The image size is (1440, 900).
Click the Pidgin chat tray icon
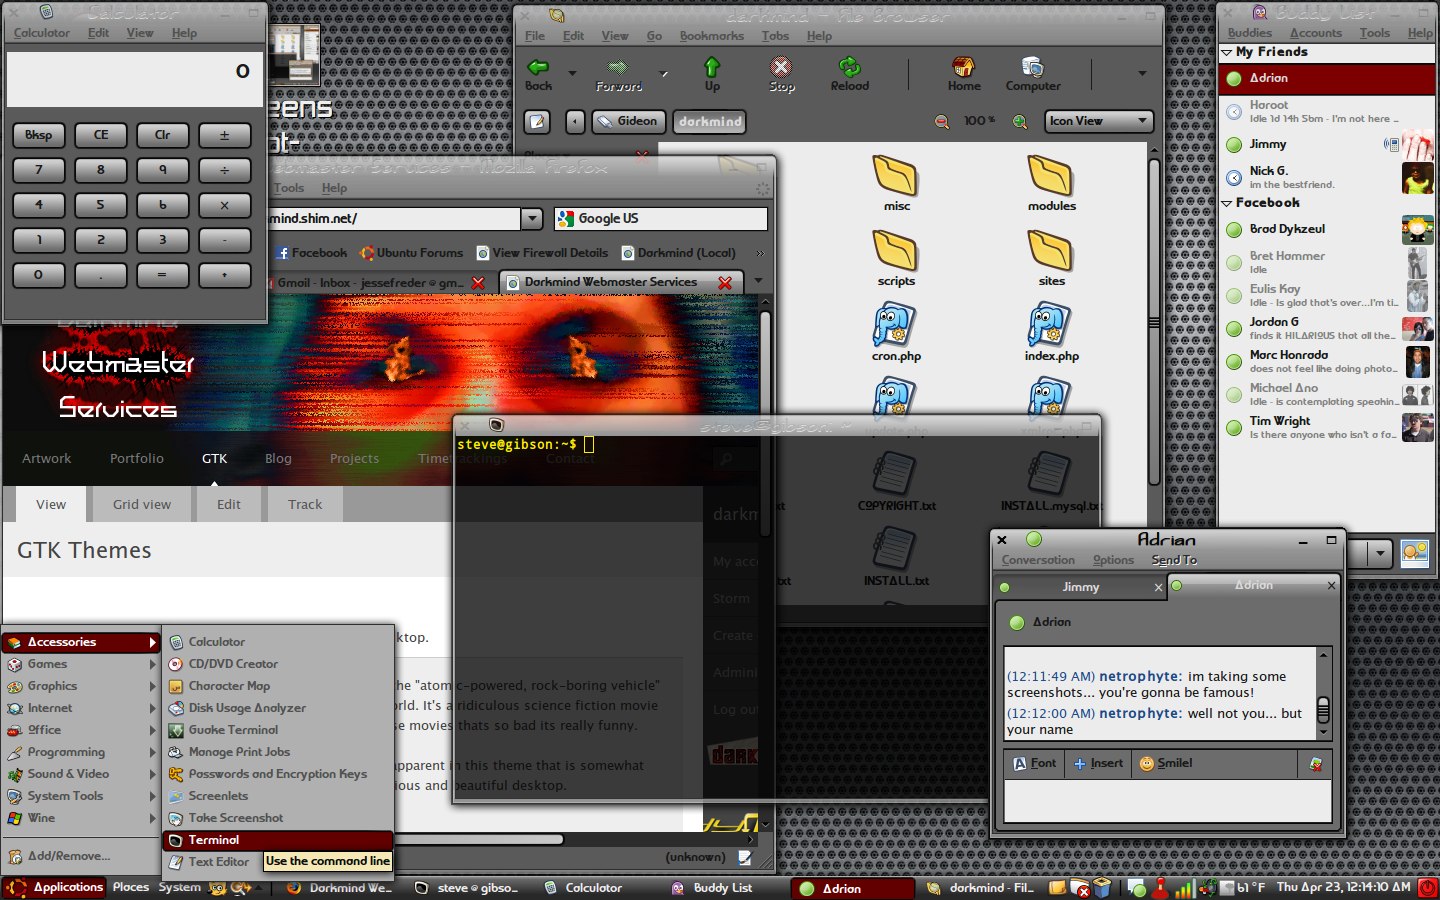[1136, 887]
